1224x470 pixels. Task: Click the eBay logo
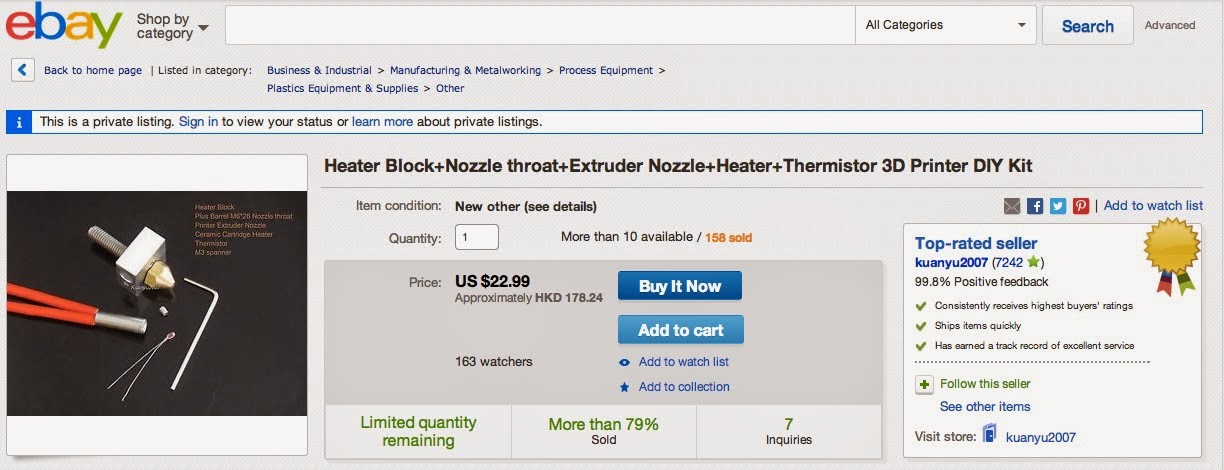pos(63,26)
